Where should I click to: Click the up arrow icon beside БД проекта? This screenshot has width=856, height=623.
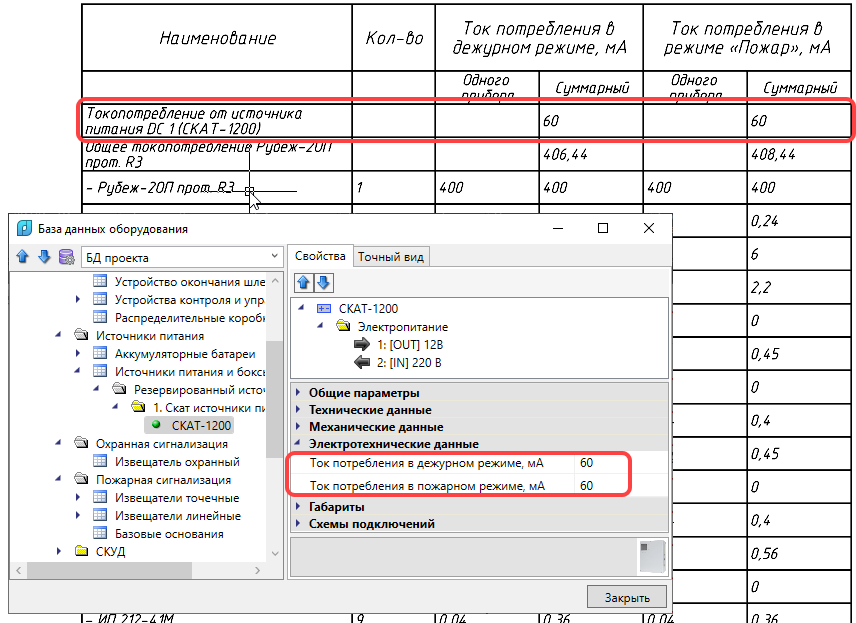point(22,256)
